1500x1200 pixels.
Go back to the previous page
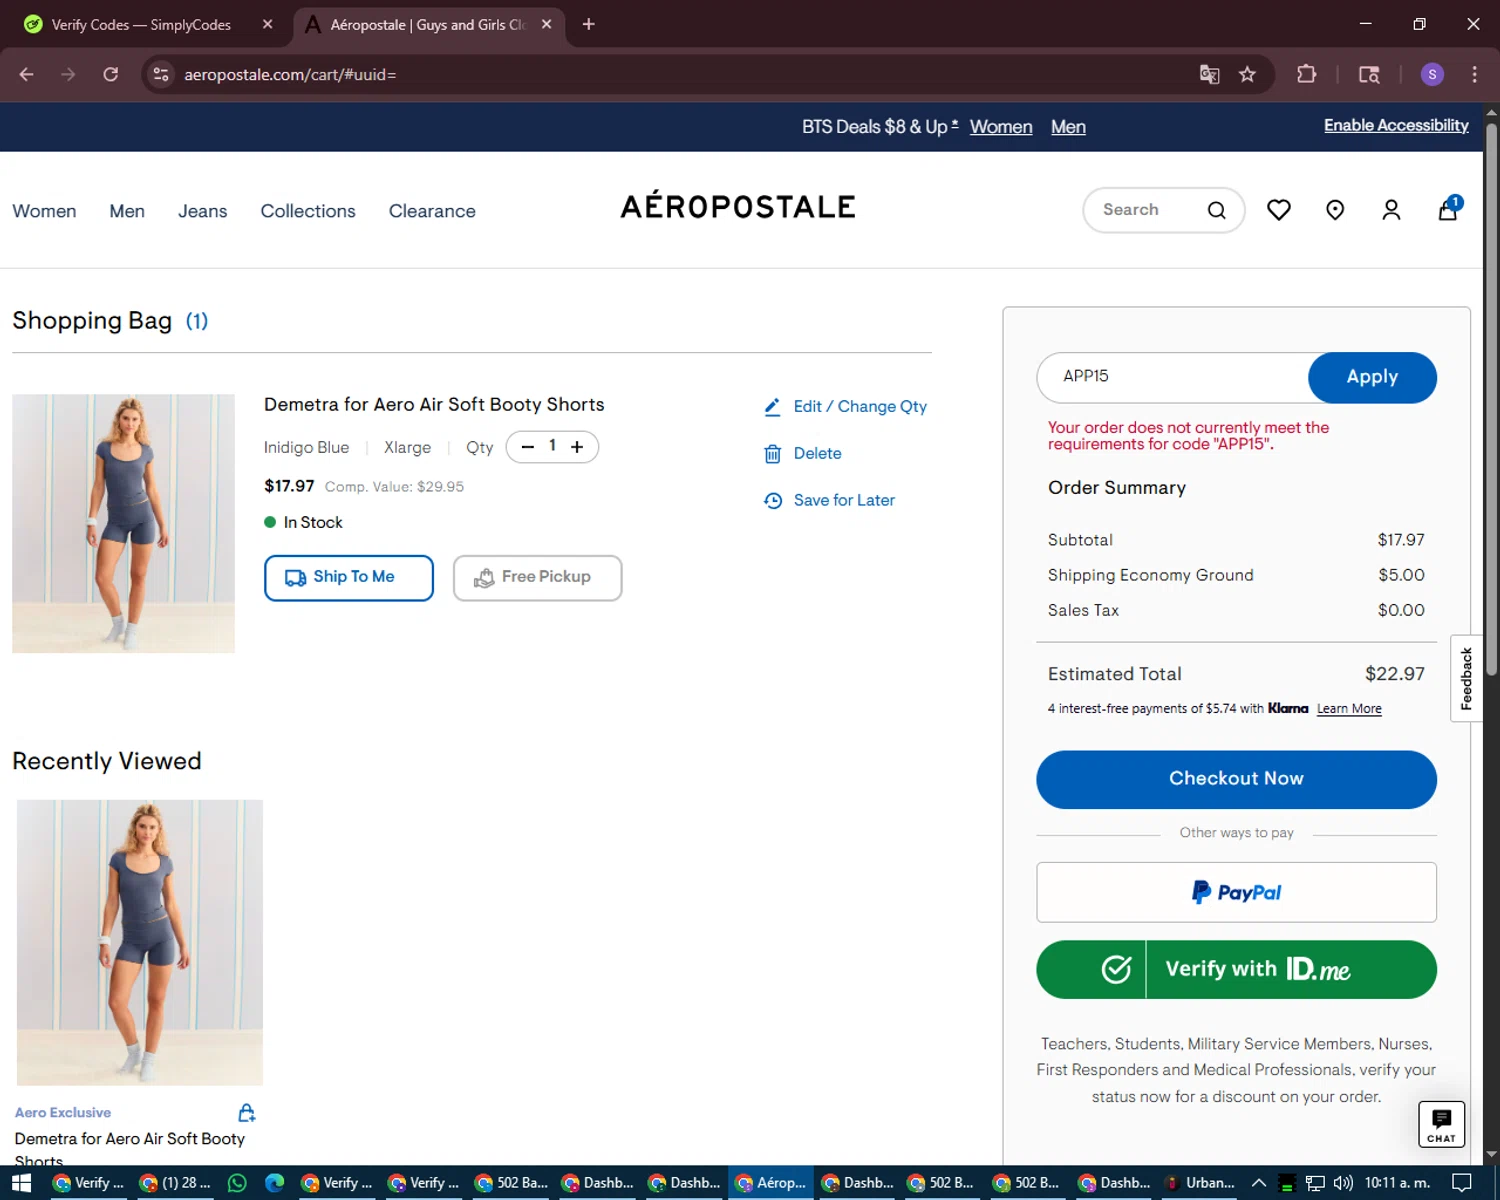[x=27, y=74]
